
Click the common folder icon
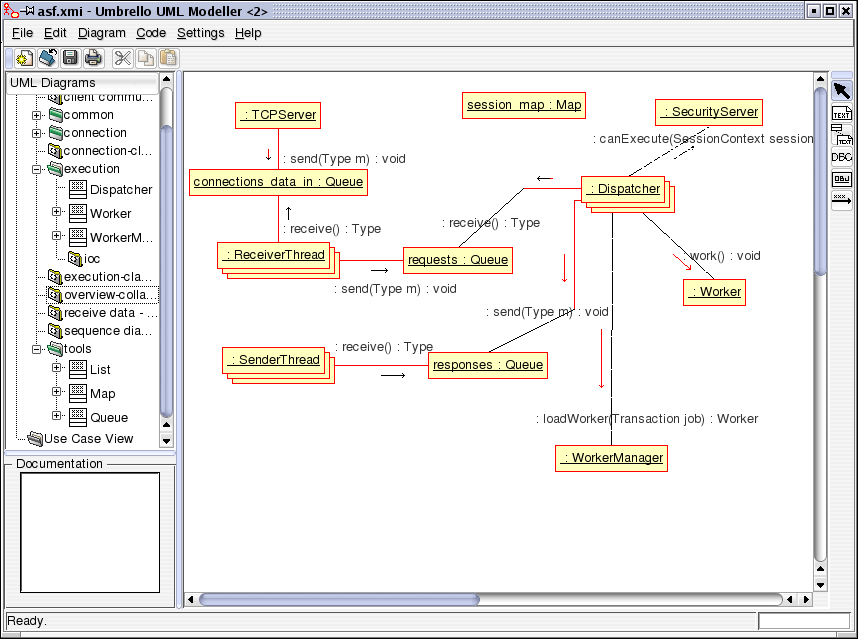click(x=55, y=115)
